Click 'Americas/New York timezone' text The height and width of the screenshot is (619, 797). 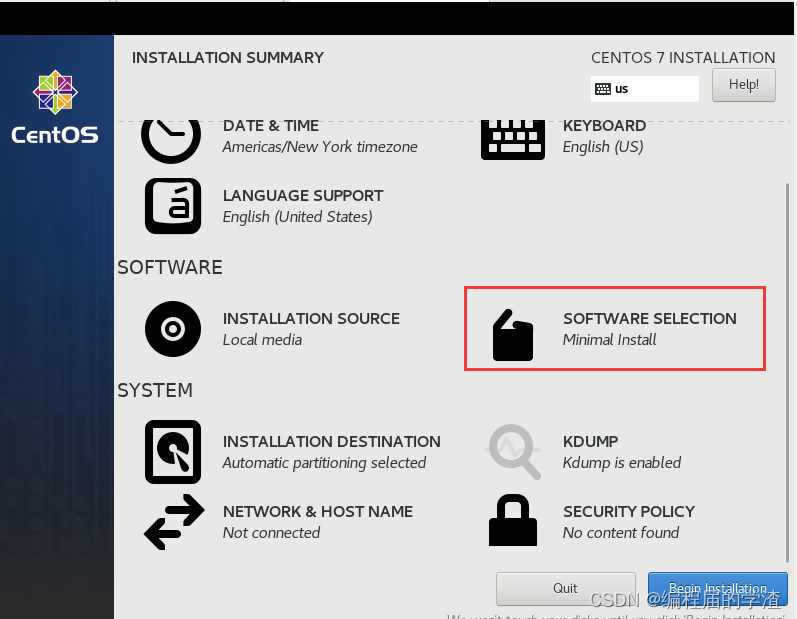pos(320,147)
